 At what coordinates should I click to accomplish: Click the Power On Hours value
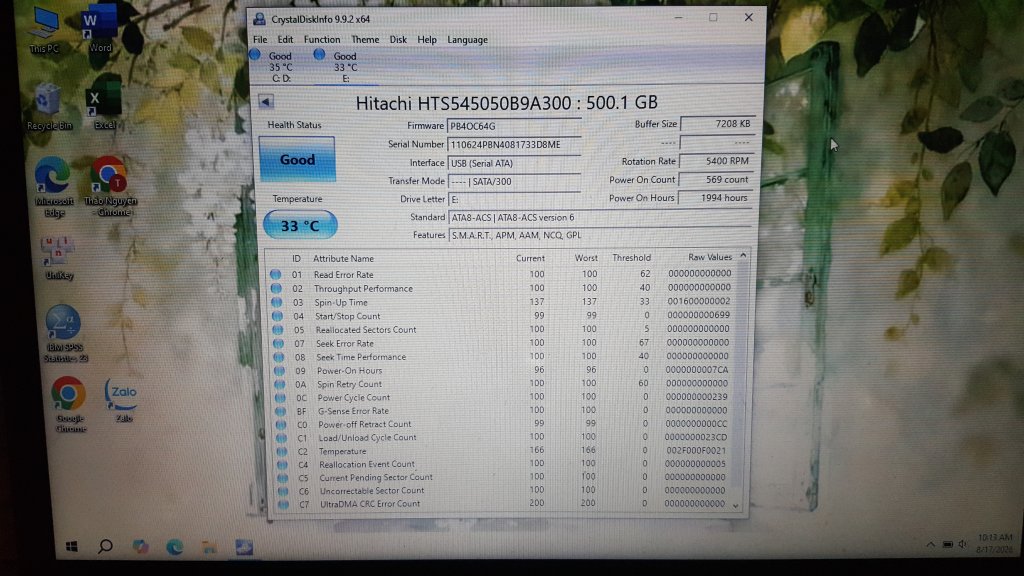pos(716,198)
